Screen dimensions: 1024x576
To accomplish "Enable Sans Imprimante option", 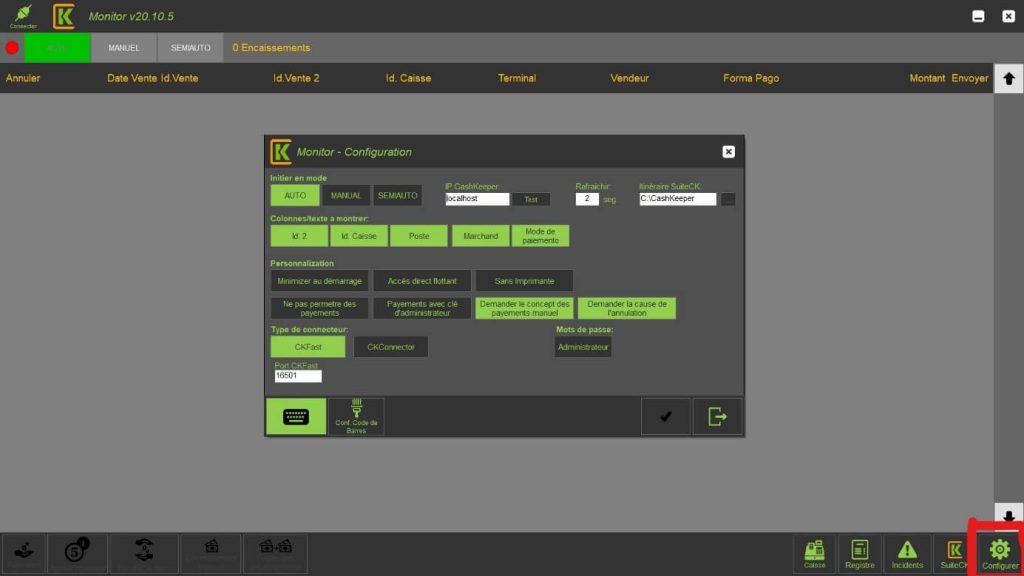I will pyautogui.click(x=524, y=281).
